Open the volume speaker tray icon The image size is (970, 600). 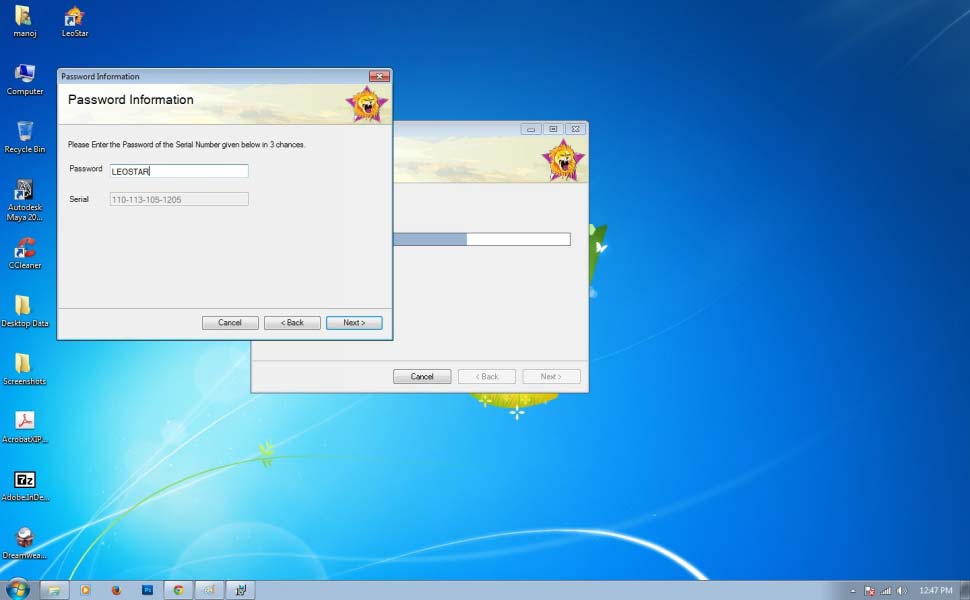coord(901,591)
